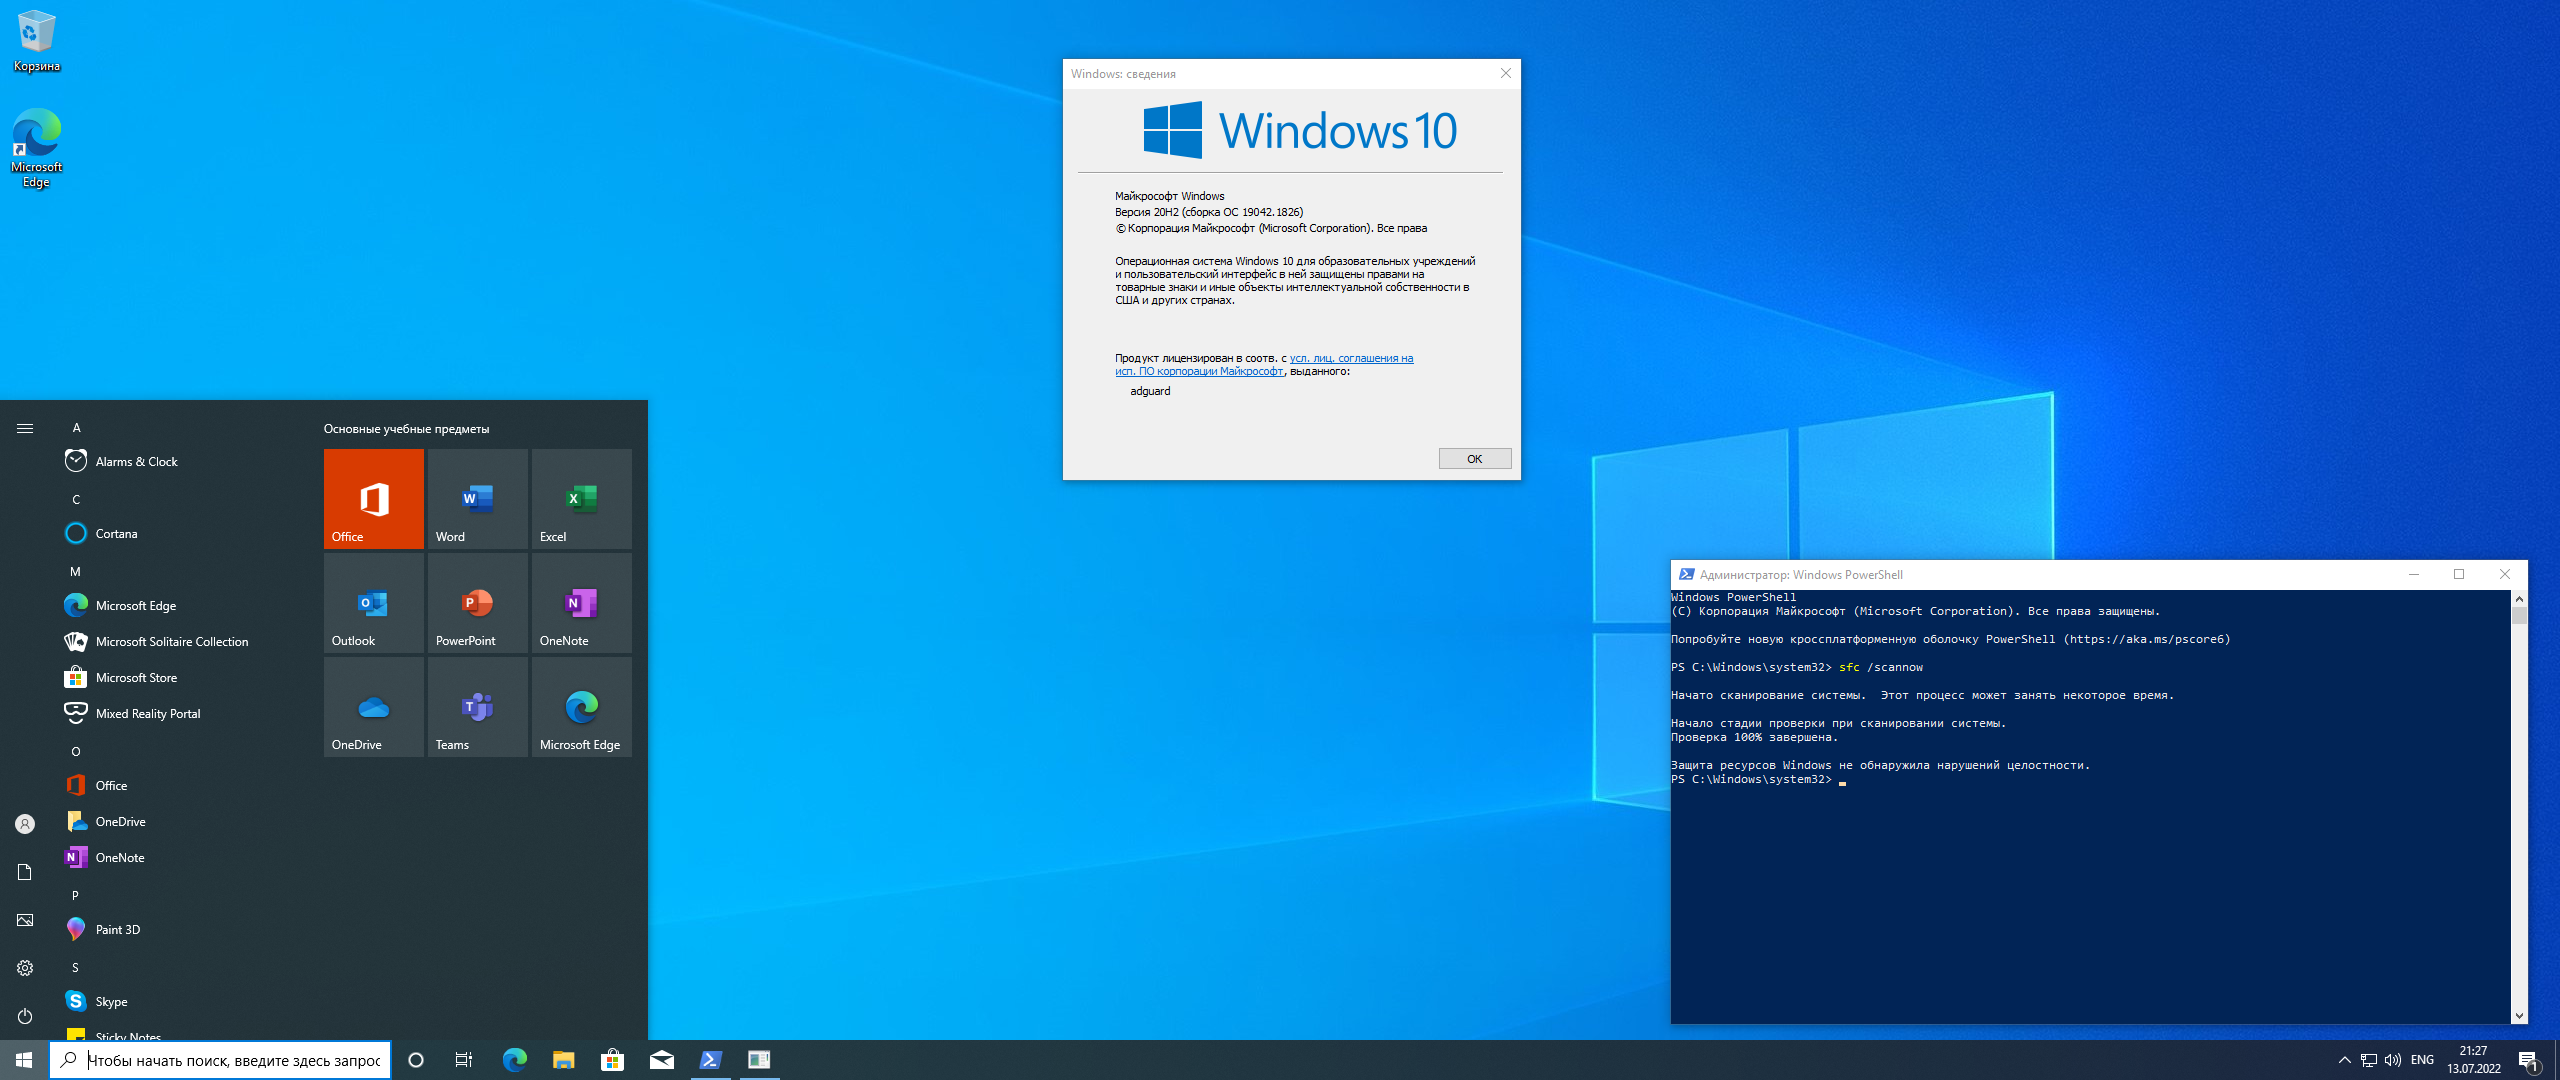Open network status tray icon
Viewport: 2560px width, 1080px height.
pyautogui.click(x=2368, y=1060)
